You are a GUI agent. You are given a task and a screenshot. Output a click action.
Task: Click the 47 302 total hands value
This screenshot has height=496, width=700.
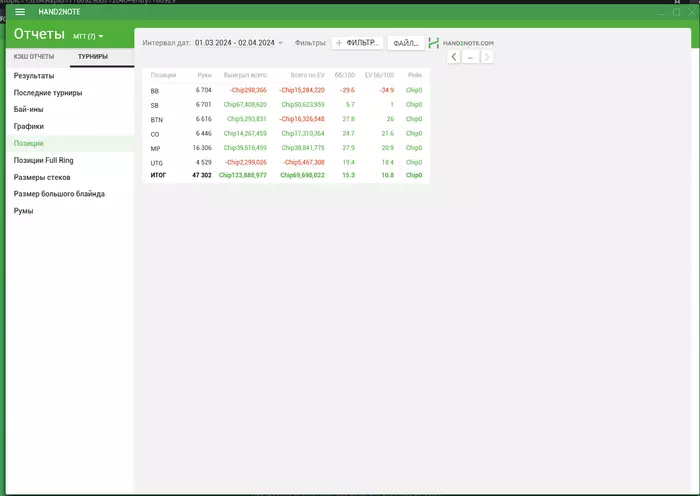[202, 175]
